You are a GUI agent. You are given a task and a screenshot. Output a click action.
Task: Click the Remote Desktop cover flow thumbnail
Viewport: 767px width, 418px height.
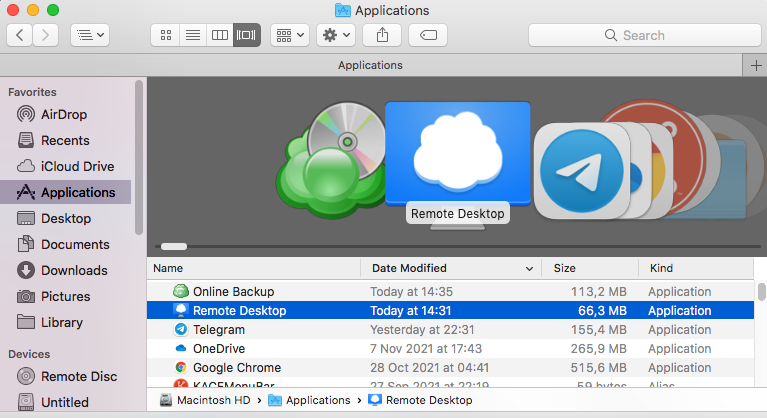click(x=458, y=154)
